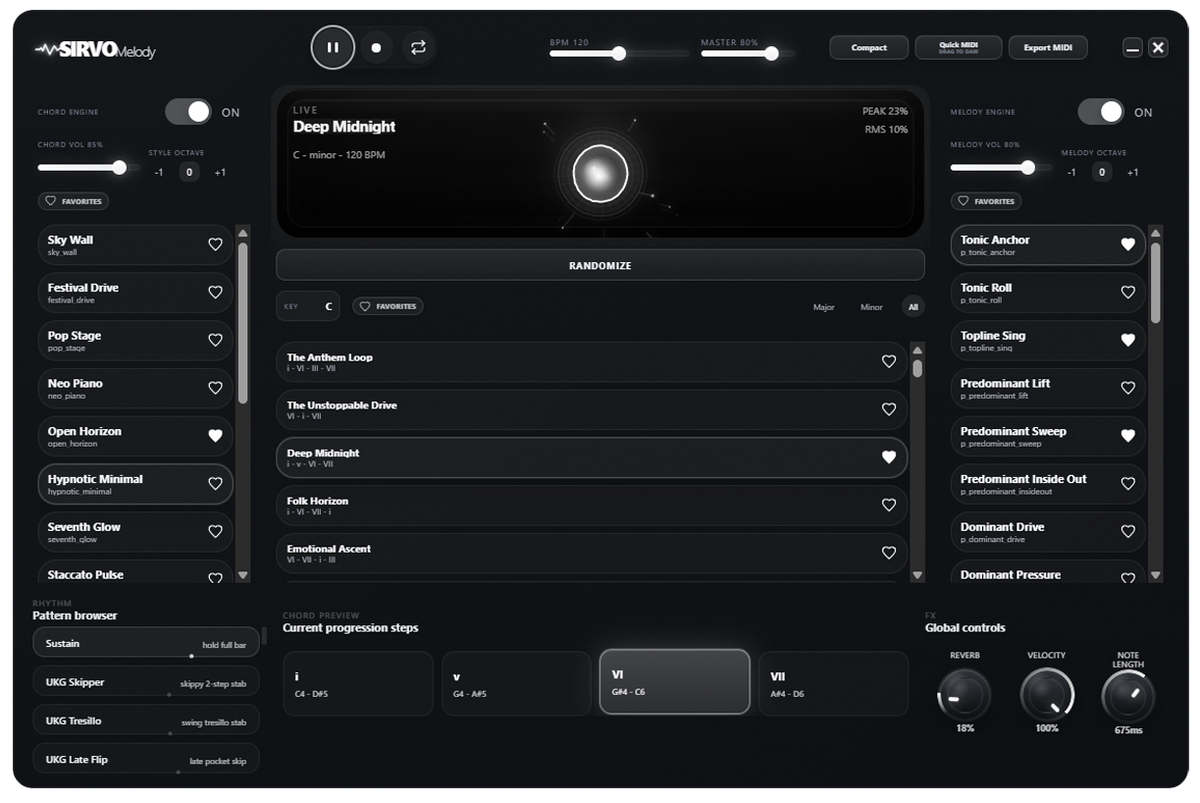The height and width of the screenshot is (803, 1200).
Task: Favorite the Dominant Drive melody
Action: (x=1128, y=532)
